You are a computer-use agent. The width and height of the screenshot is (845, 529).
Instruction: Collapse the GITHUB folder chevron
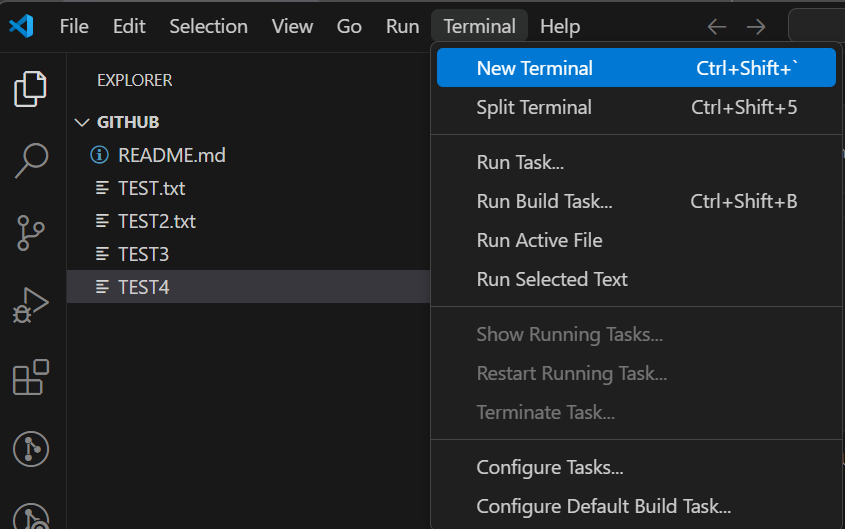pos(82,122)
